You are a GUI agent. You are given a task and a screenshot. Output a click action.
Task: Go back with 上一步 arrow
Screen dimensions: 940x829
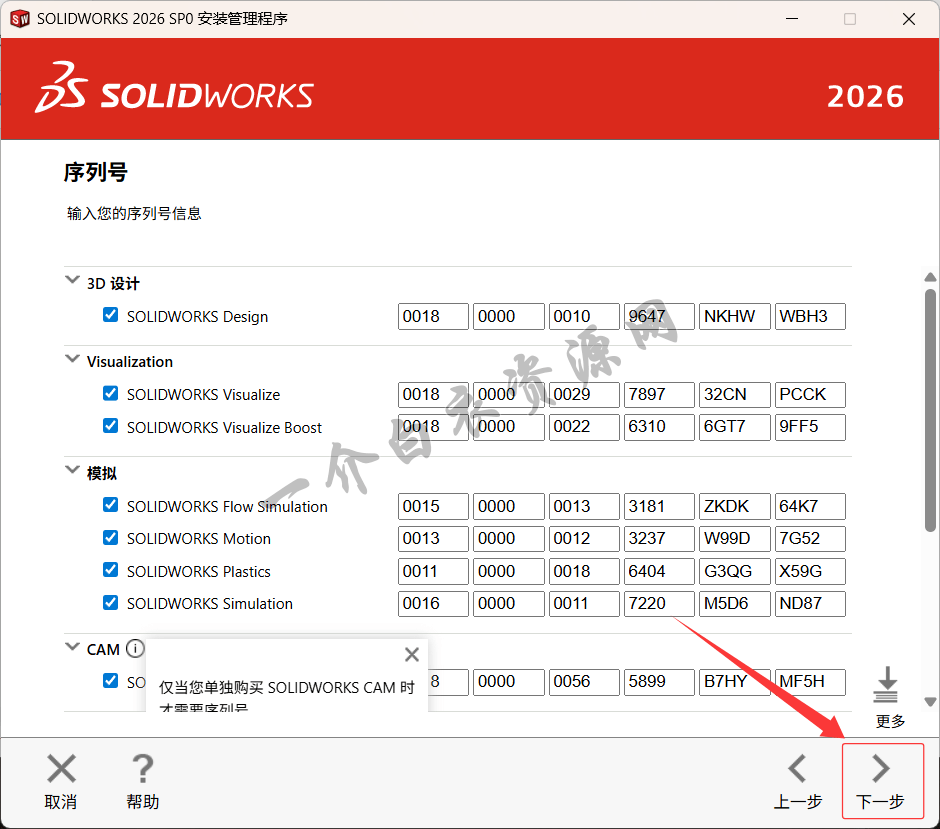[x=797, y=769]
